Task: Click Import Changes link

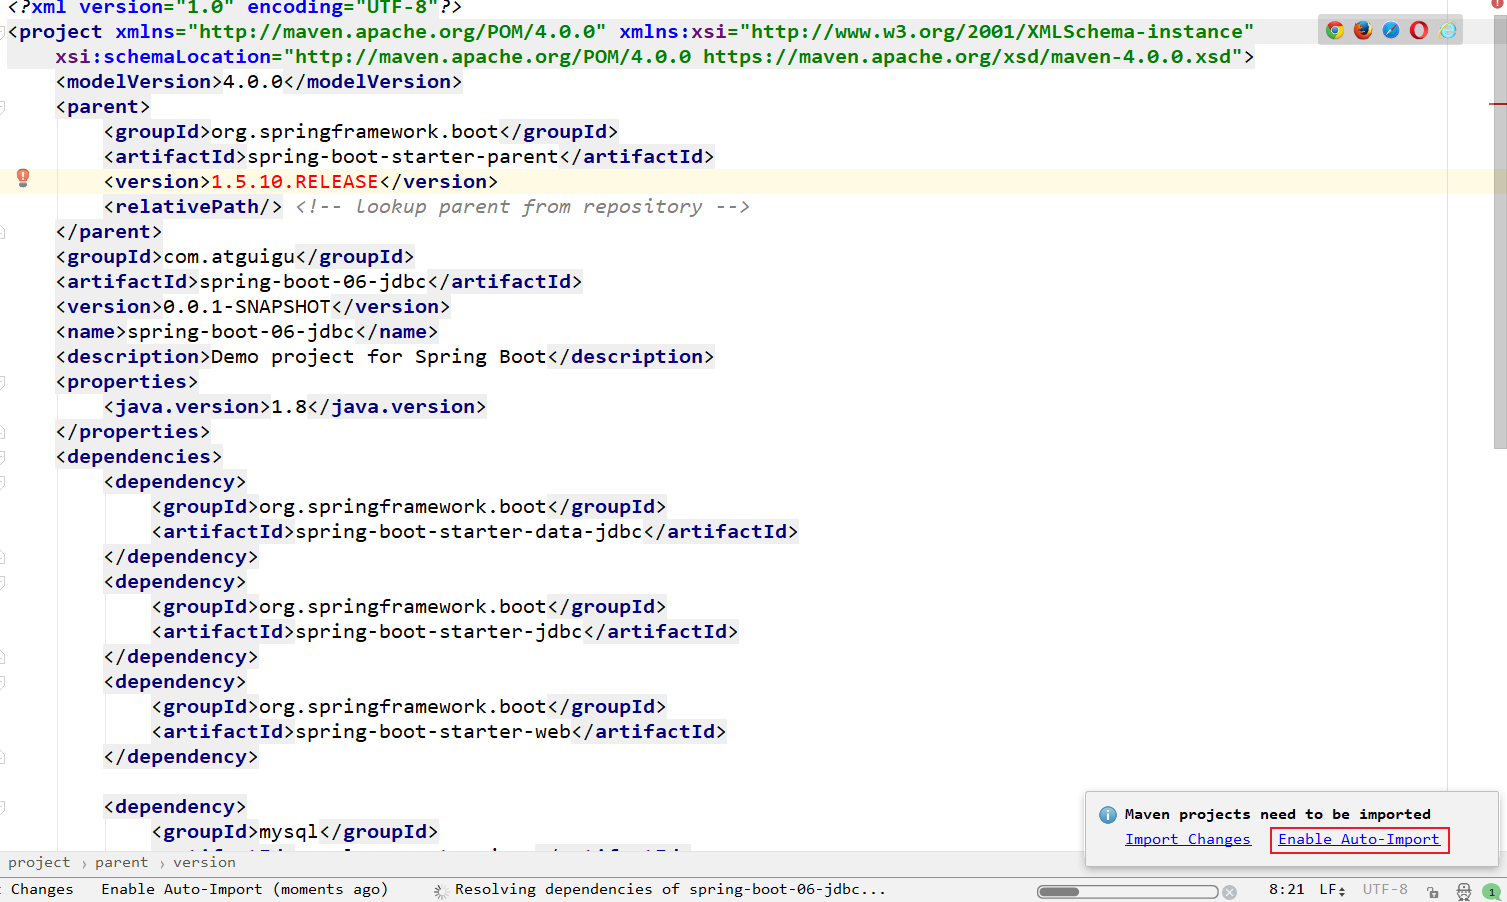Action: tap(1188, 839)
